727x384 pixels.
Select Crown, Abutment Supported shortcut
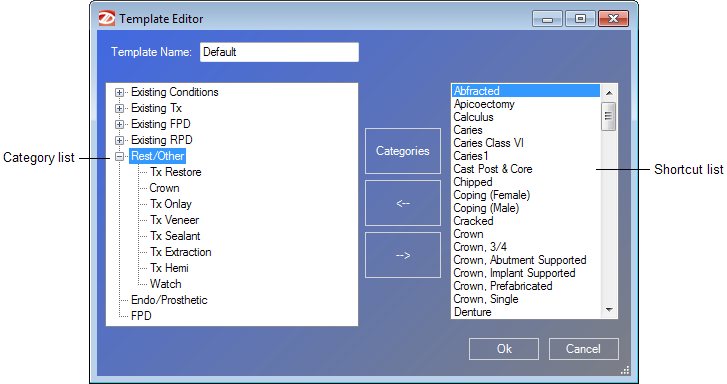[x=520, y=260]
